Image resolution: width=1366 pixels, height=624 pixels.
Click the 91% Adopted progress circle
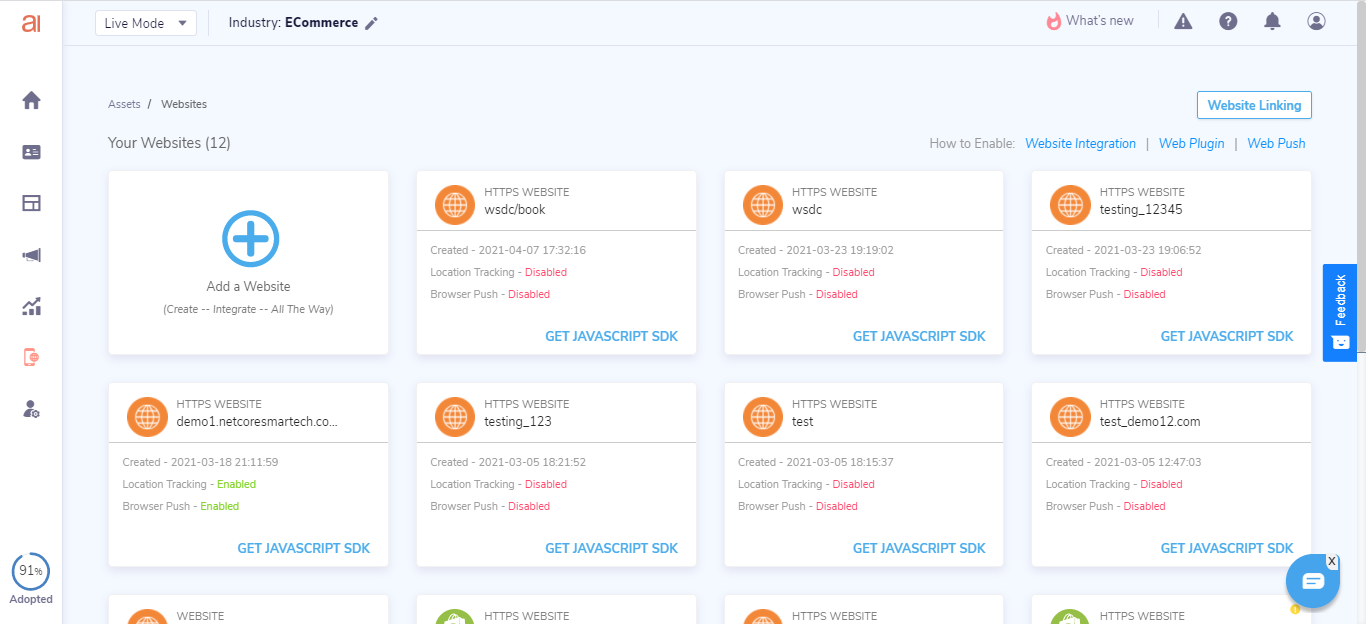tap(31, 572)
